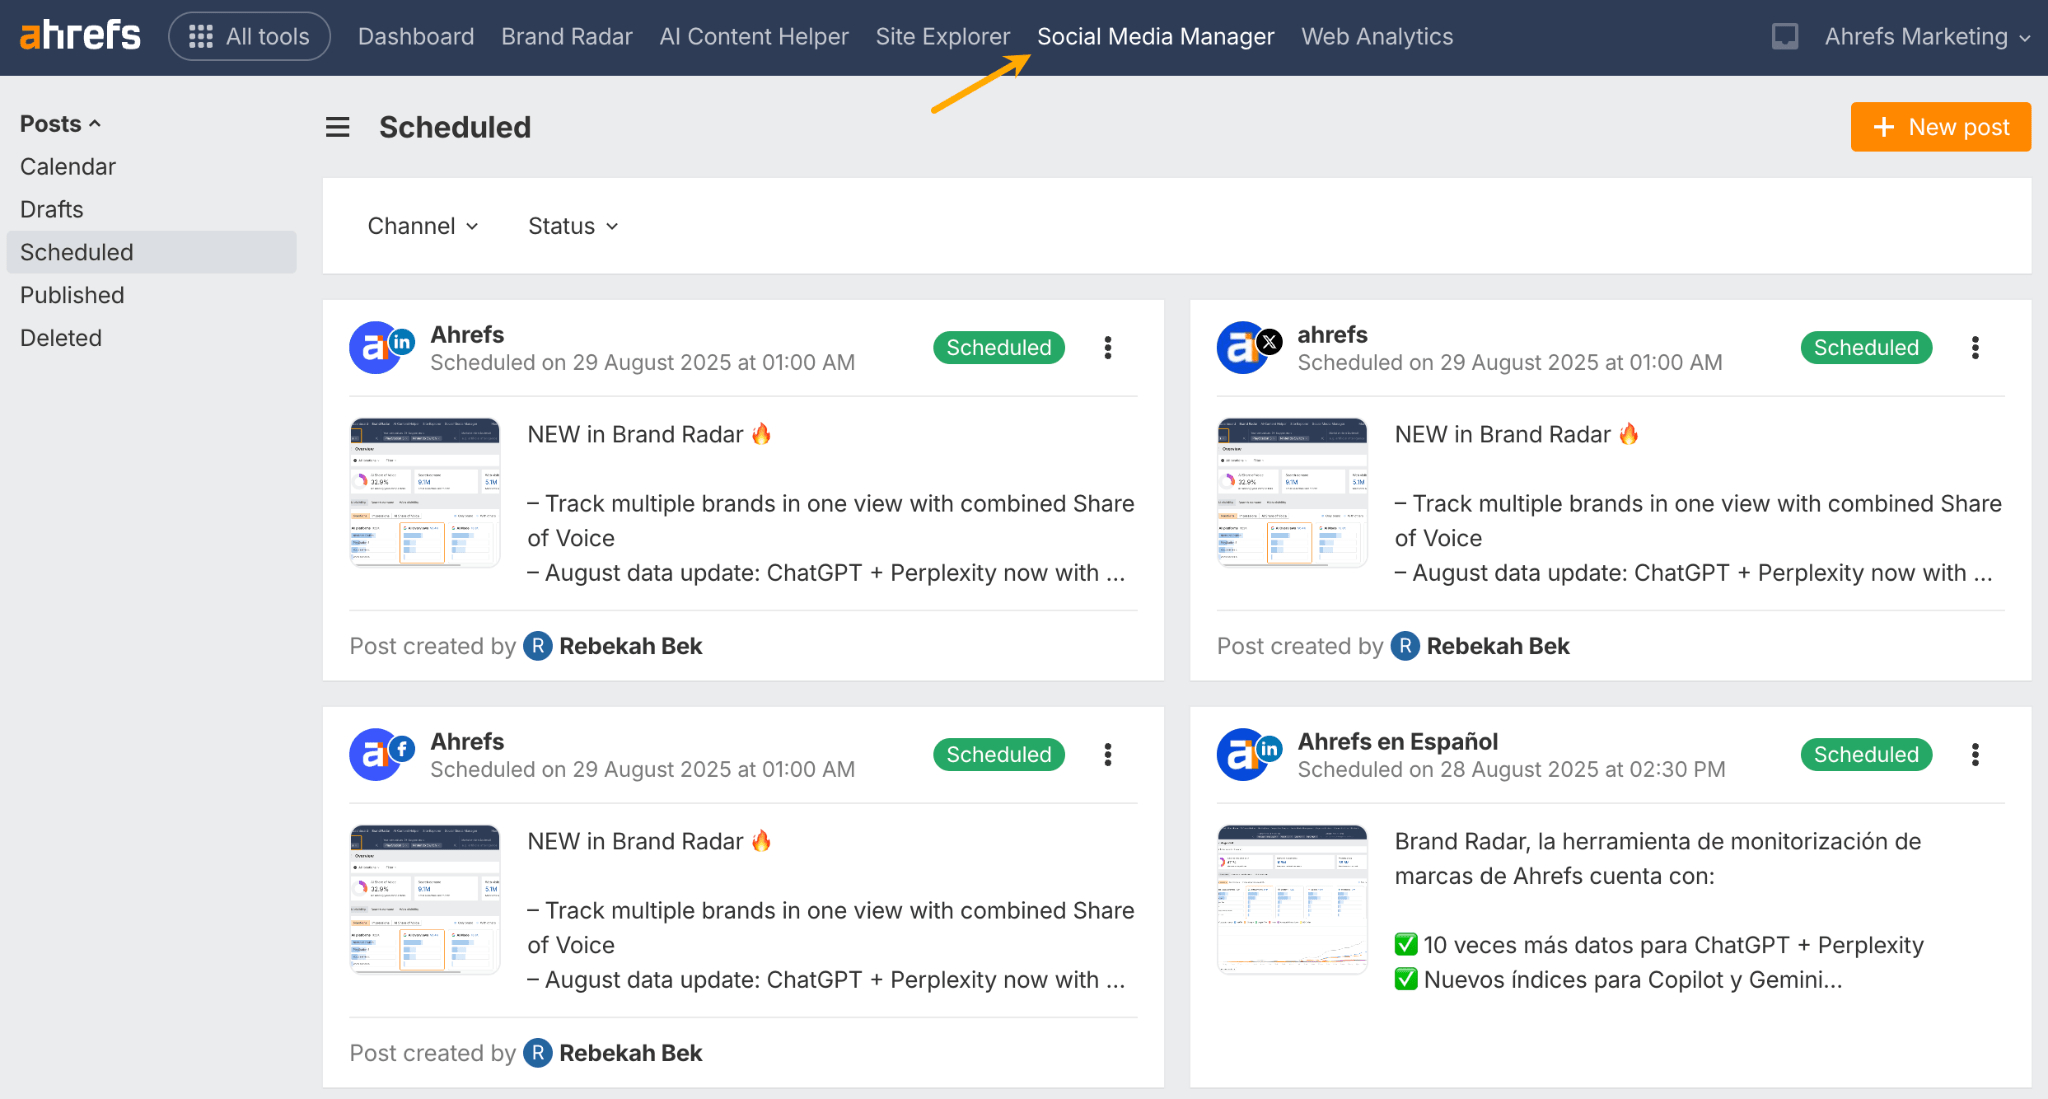This screenshot has height=1099, width=2048.
Task: Open options for Ahrefs en Español post
Action: (1974, 754)
